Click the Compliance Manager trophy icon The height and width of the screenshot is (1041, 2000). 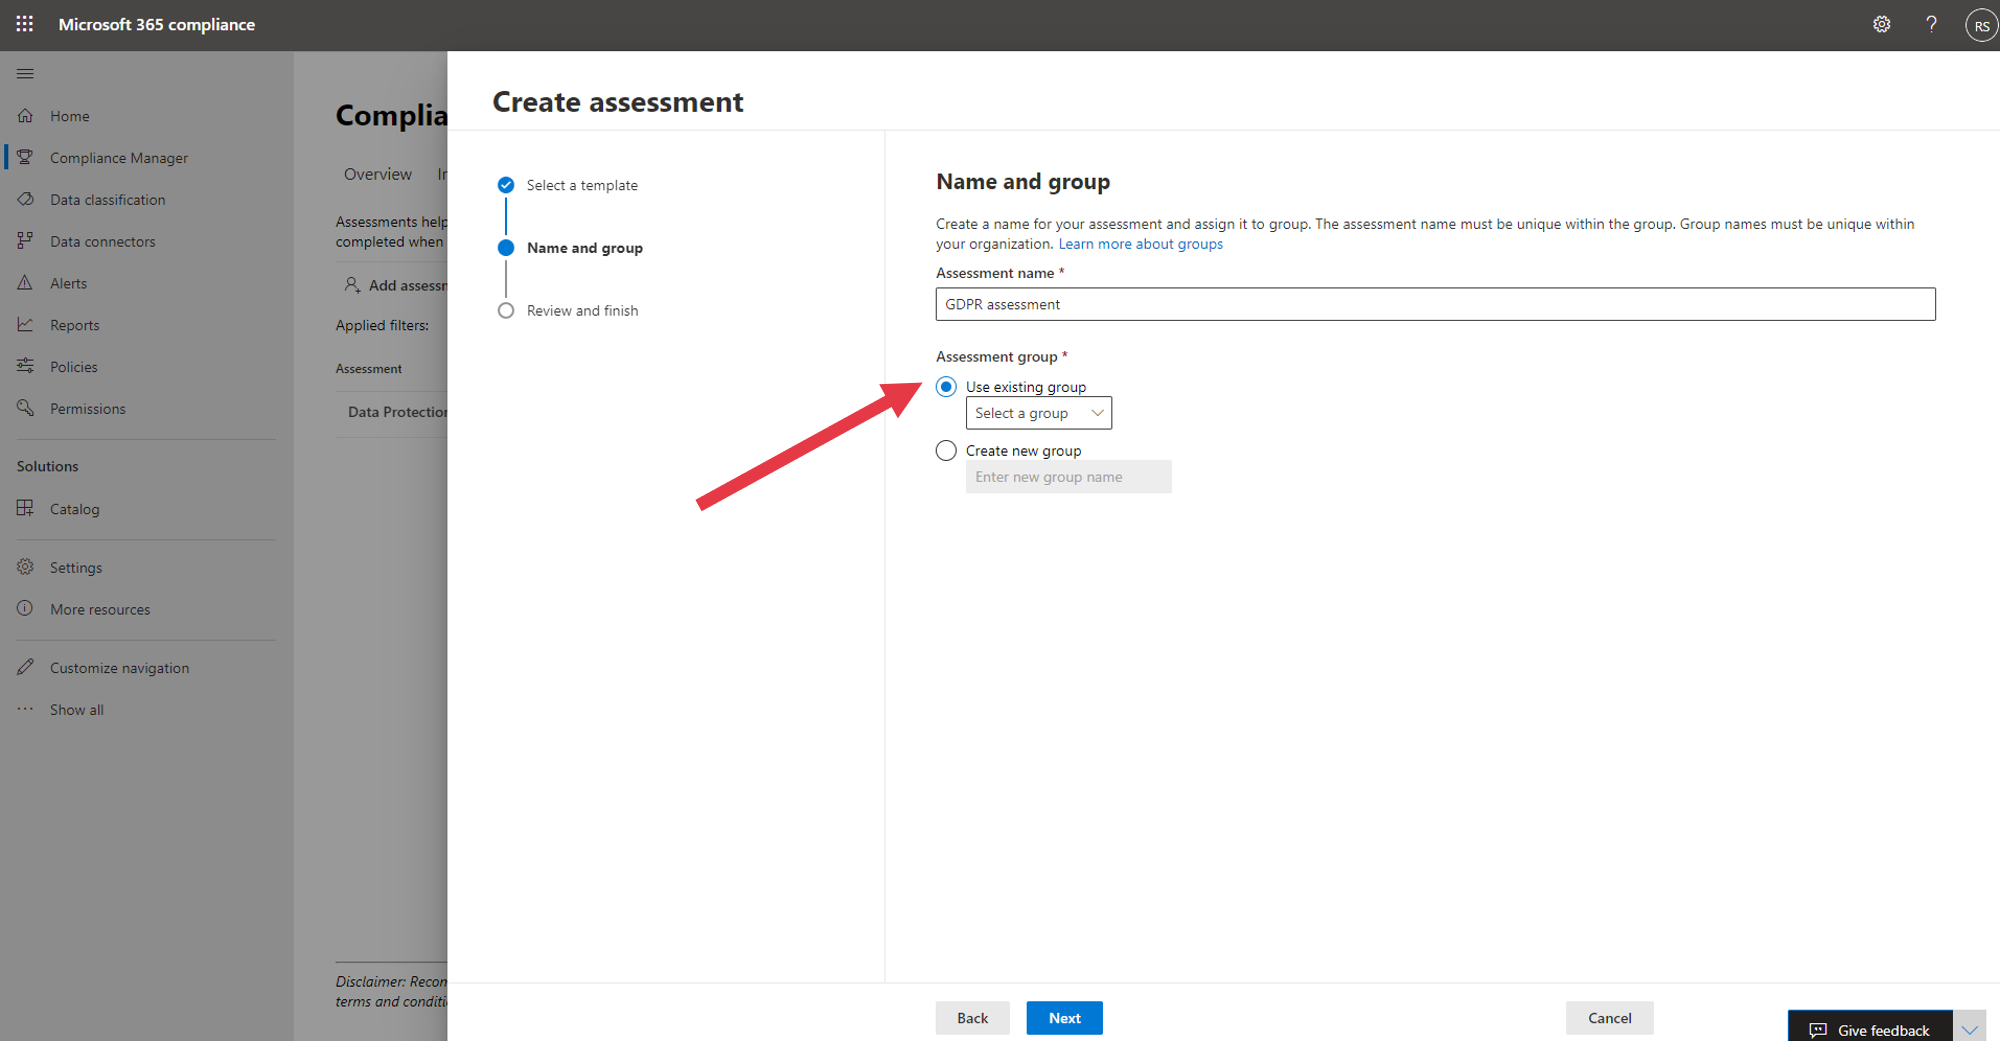(26, 157)
